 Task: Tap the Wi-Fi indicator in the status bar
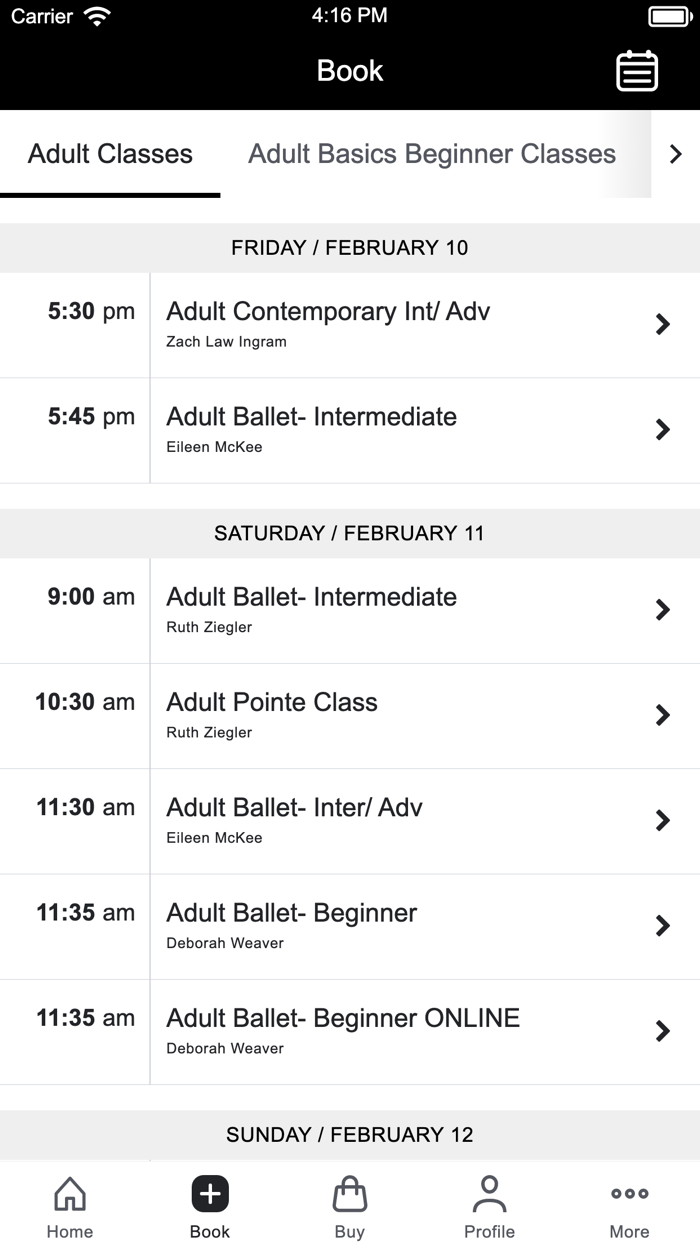97,15
